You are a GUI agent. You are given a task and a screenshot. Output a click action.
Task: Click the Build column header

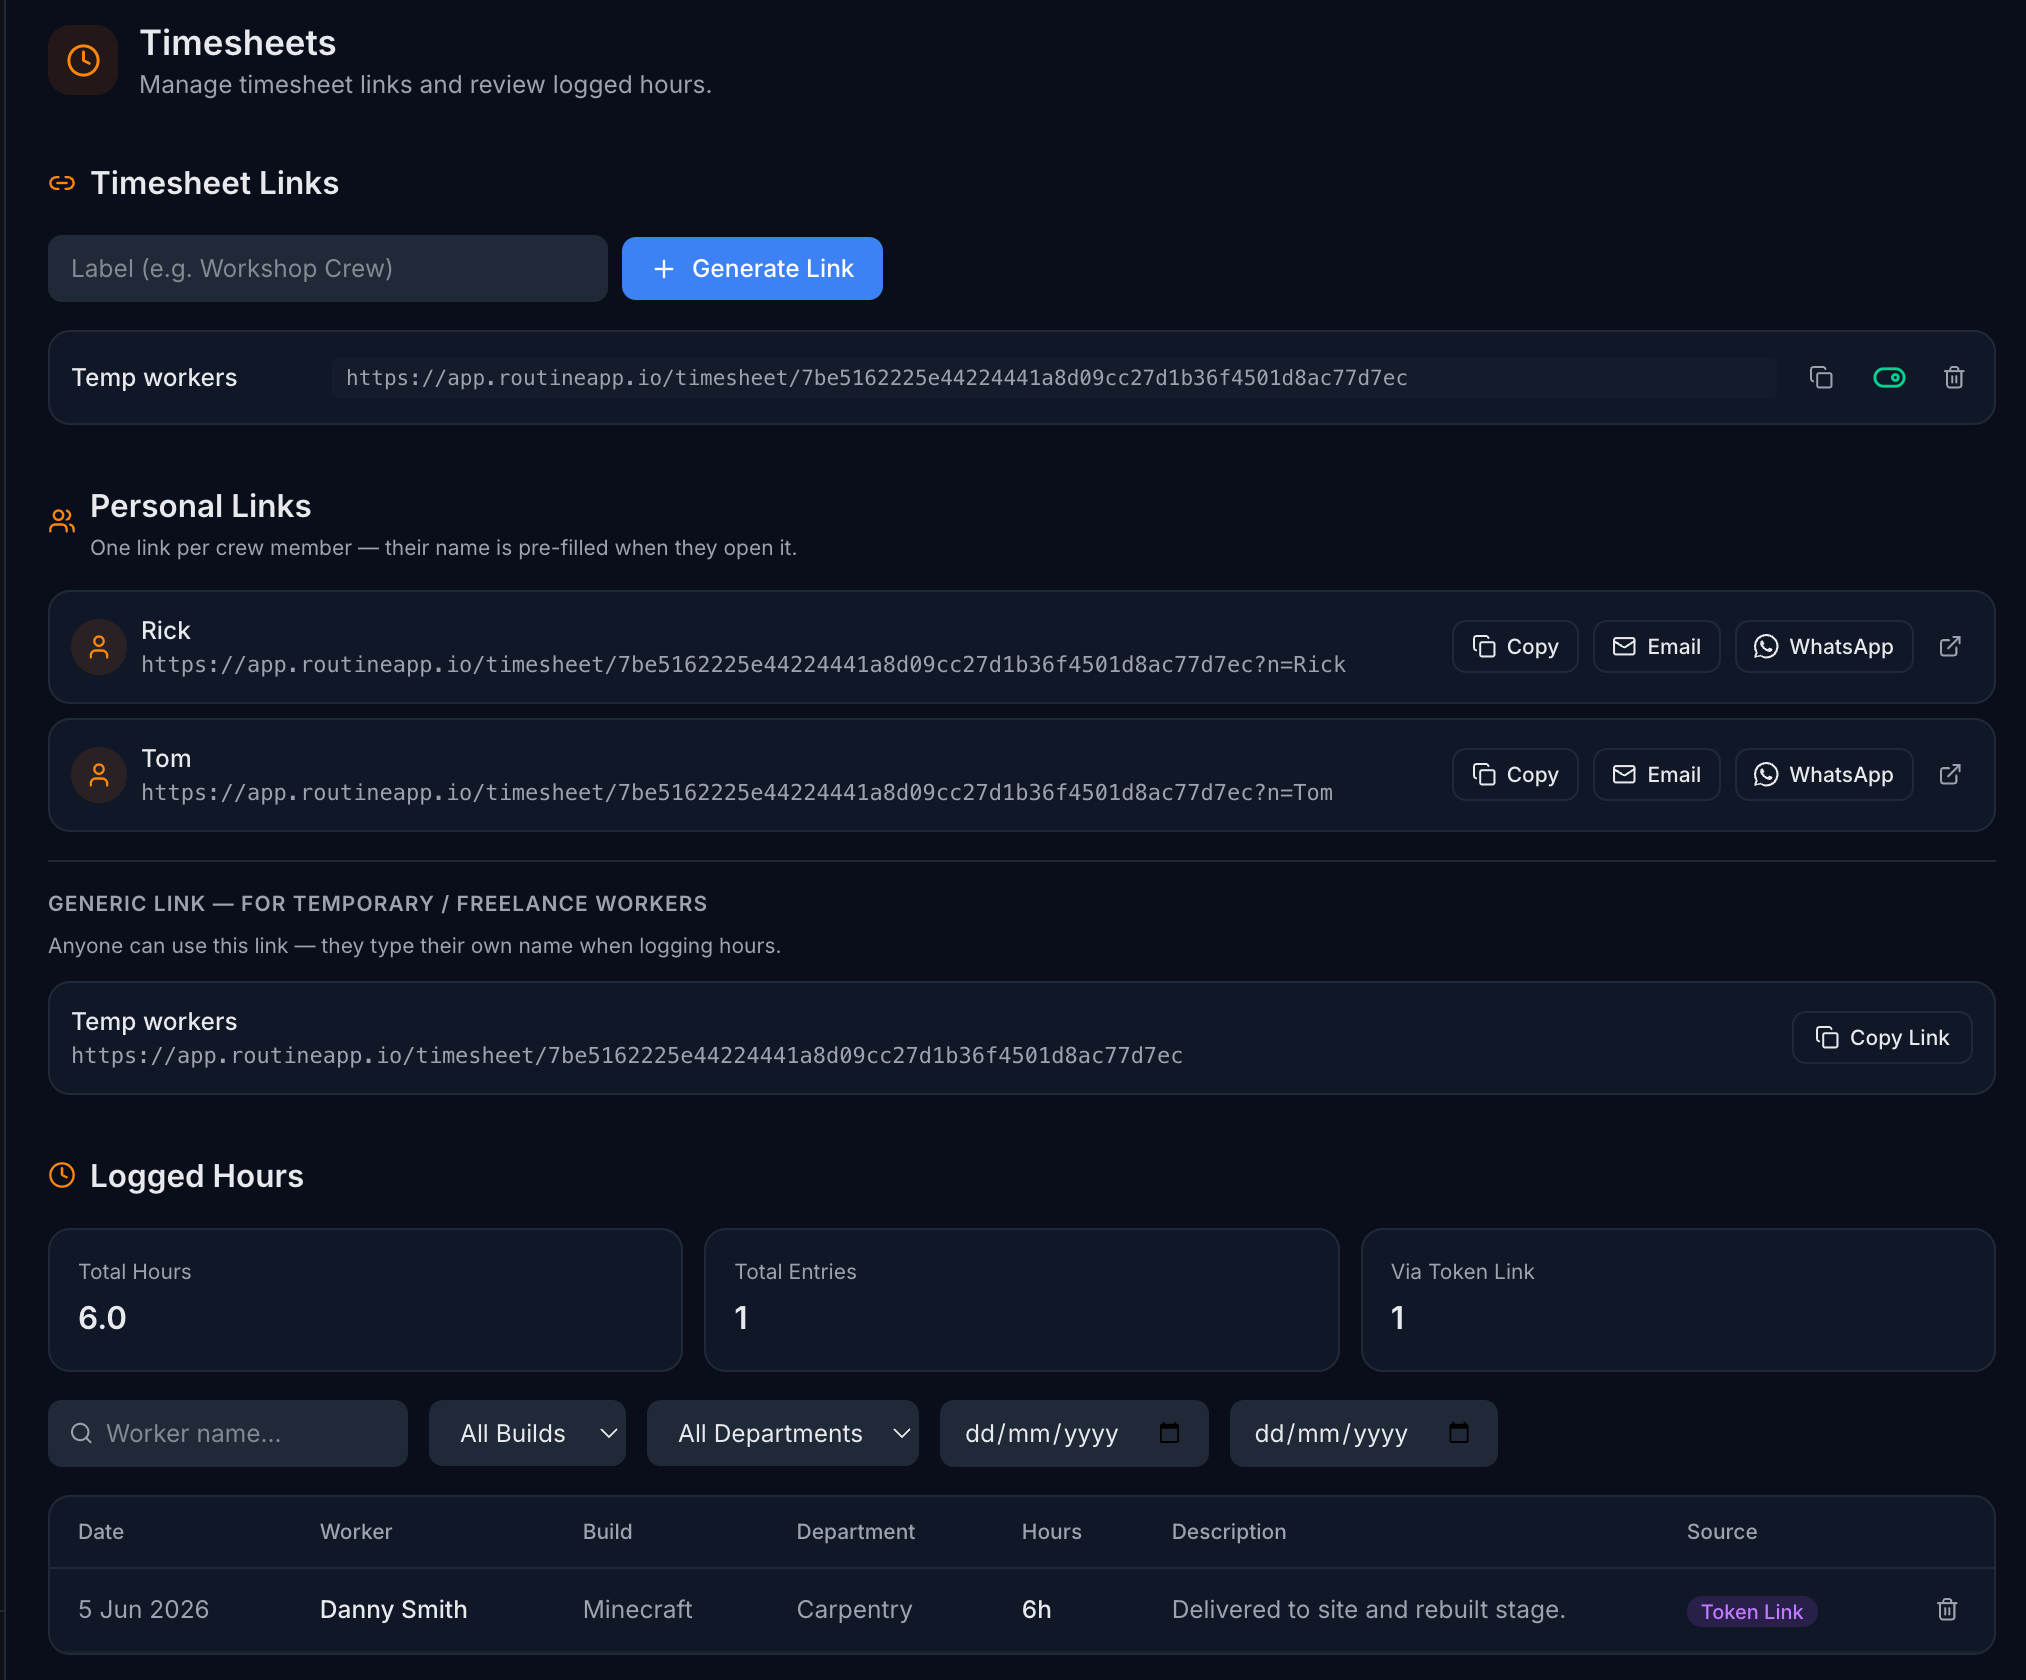click(x=607, y=1531)
